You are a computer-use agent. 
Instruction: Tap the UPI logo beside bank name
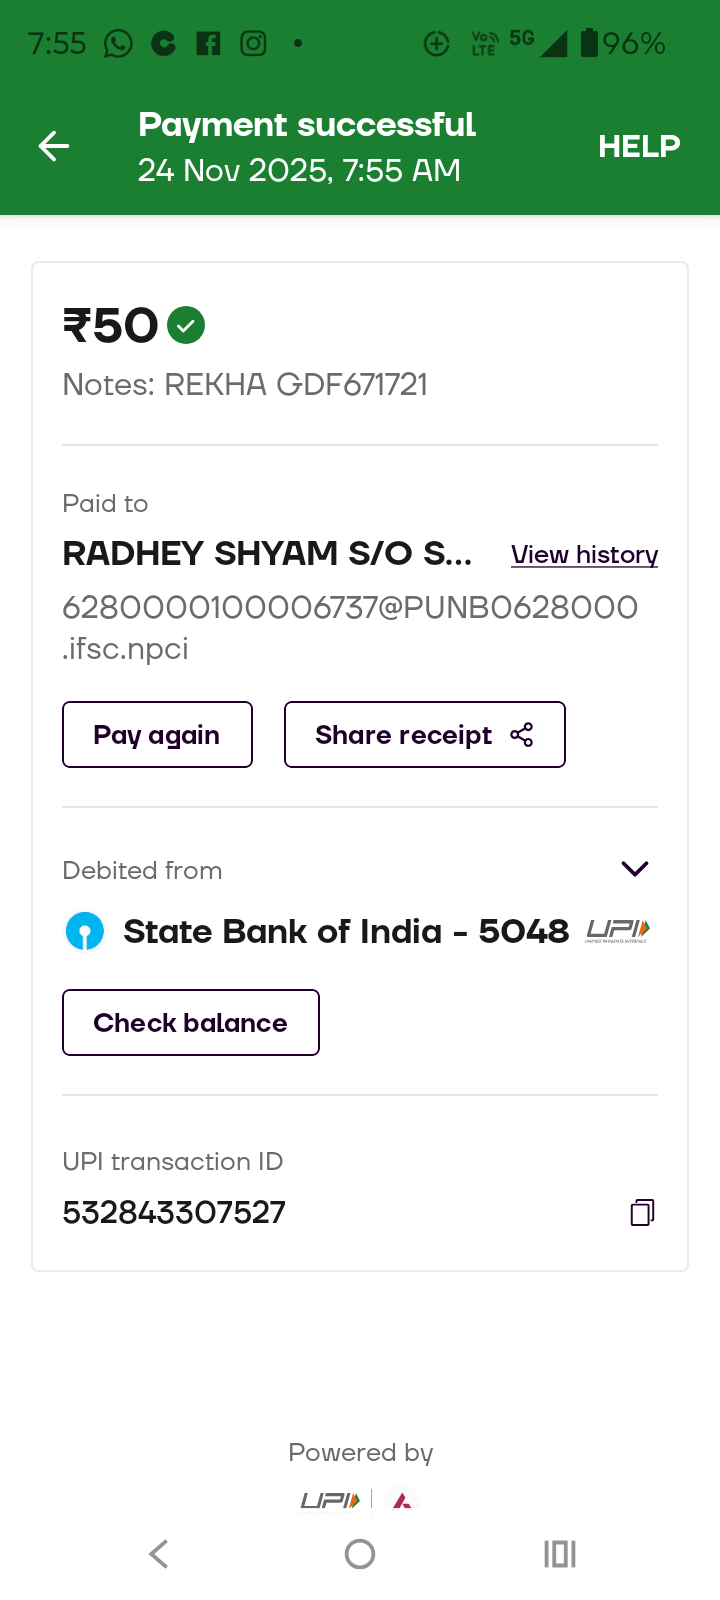click(617, 931)
